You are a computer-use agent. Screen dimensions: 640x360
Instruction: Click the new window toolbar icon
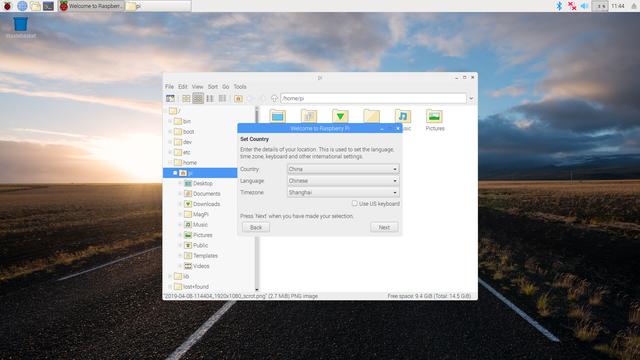coord(170,98)
